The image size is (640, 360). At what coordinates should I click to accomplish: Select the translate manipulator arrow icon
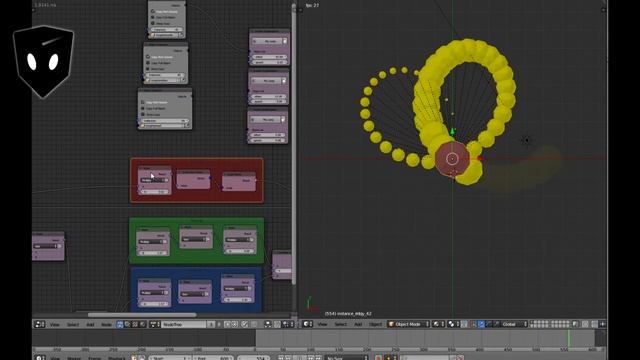click(x=482, y=324)
